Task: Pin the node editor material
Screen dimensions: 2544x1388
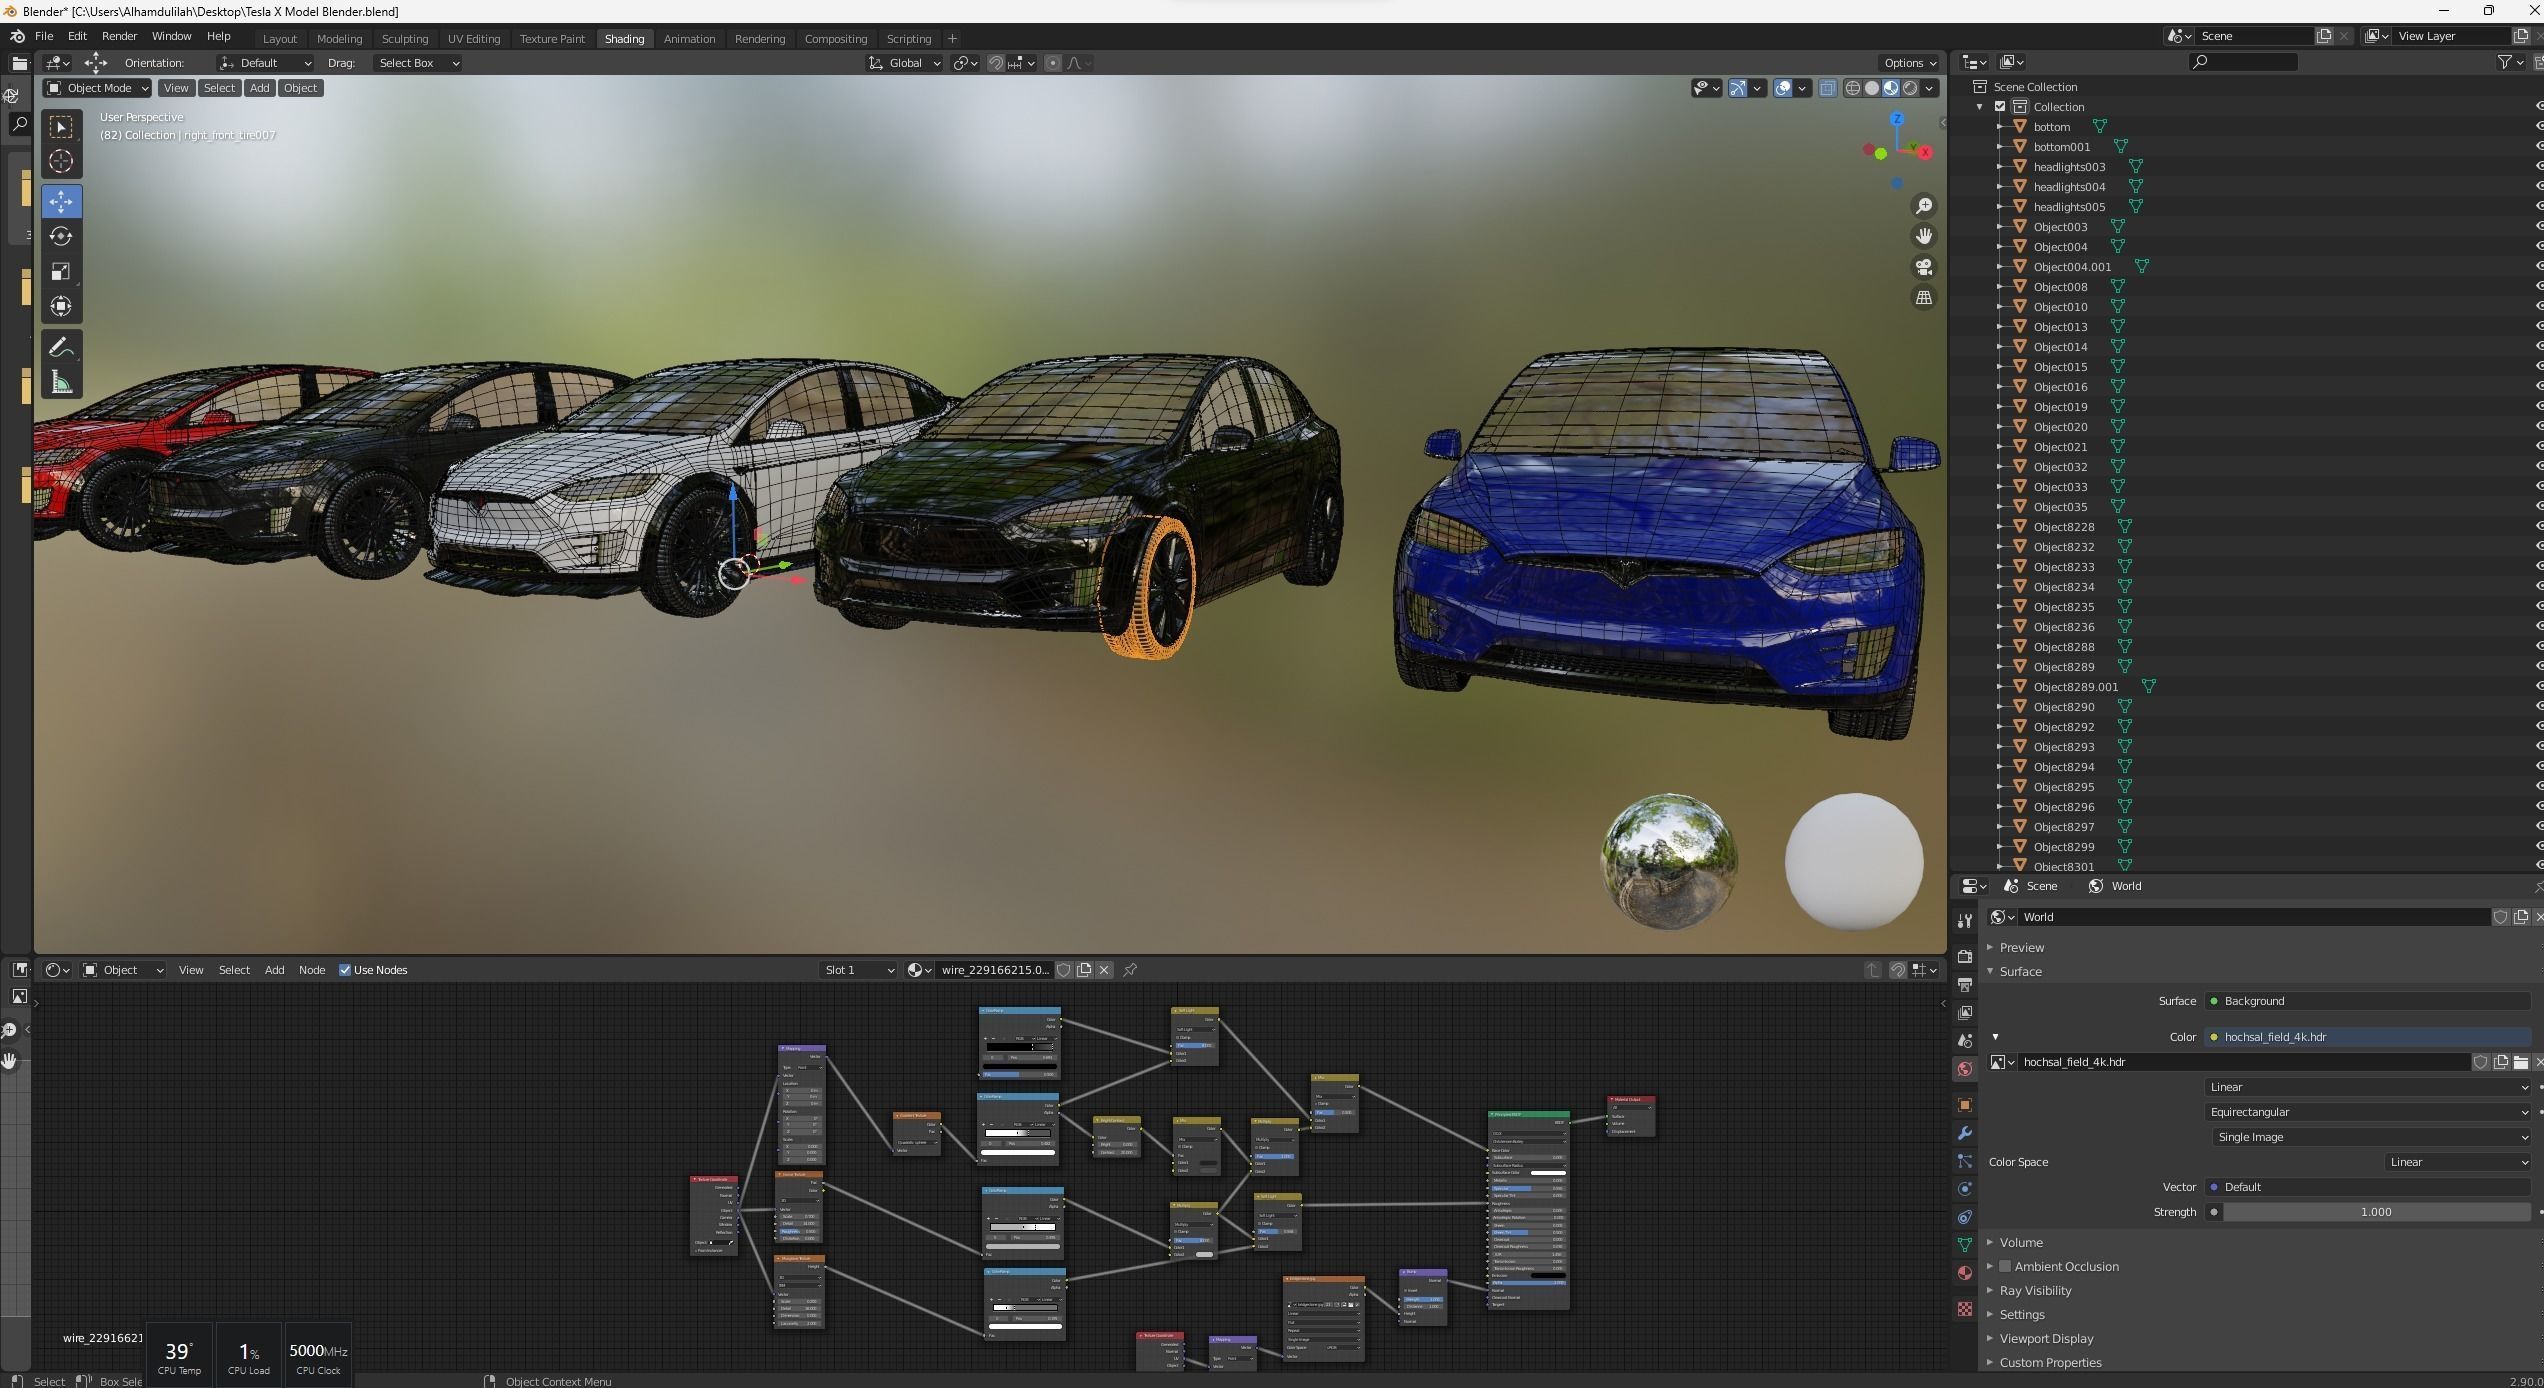Action: click(1130, 970)
